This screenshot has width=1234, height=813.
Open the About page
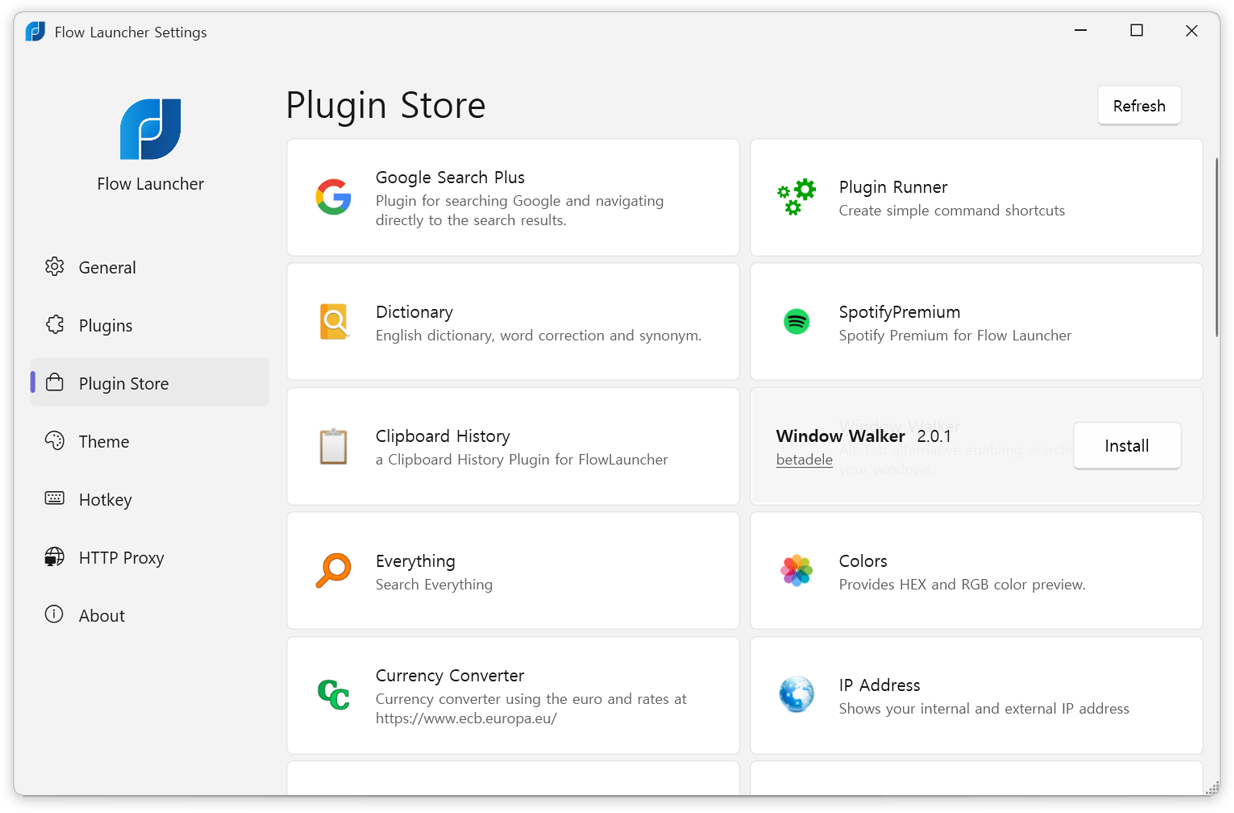(x=150, y=615)
